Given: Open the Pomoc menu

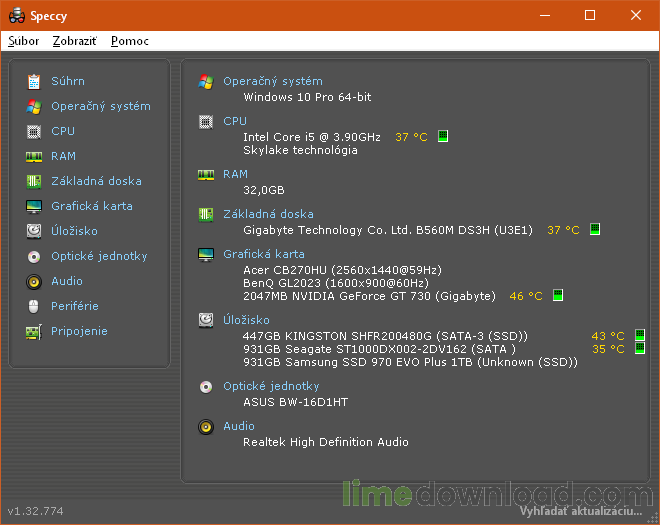Looking at the screenshot, I should pyautogui.click(x=130, y=41).
